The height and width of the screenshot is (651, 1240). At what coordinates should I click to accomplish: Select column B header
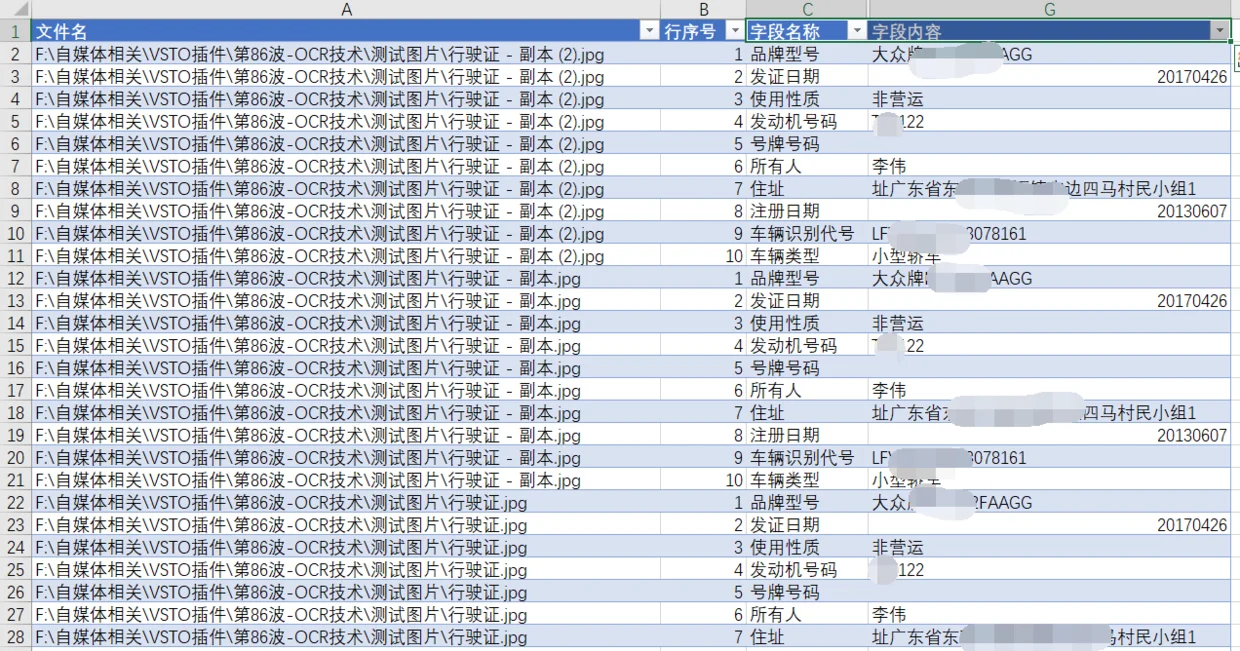703,9
